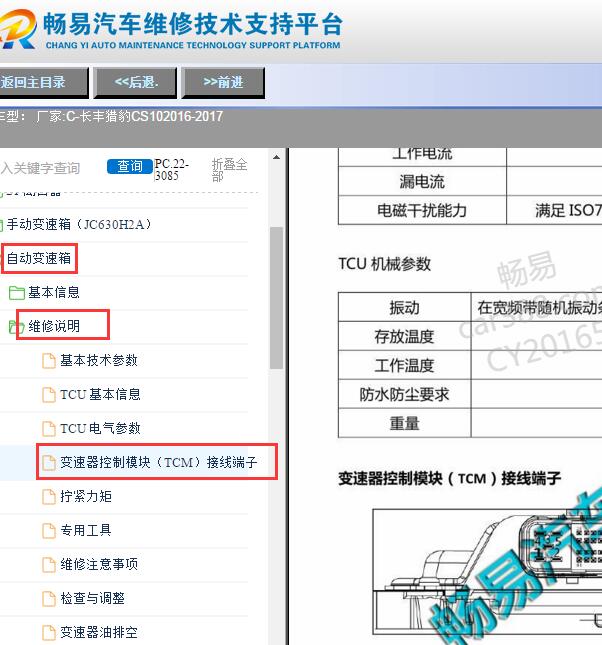Screen dimensions: 602x645
Task: Click the 变速器控制模块（TCM）接线端子 content heading
Action: [x=449, y=478]
